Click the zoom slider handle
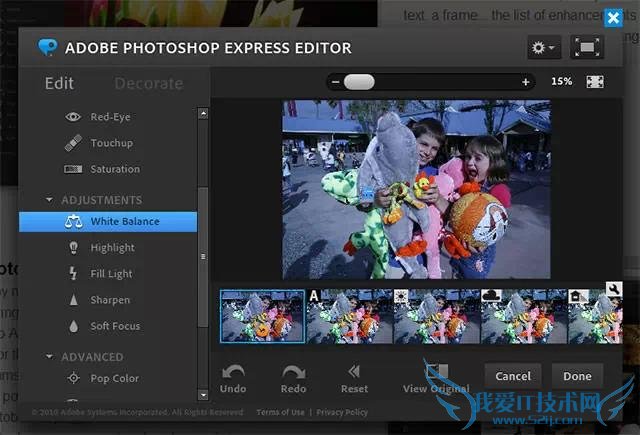 [x=358, y=82]
